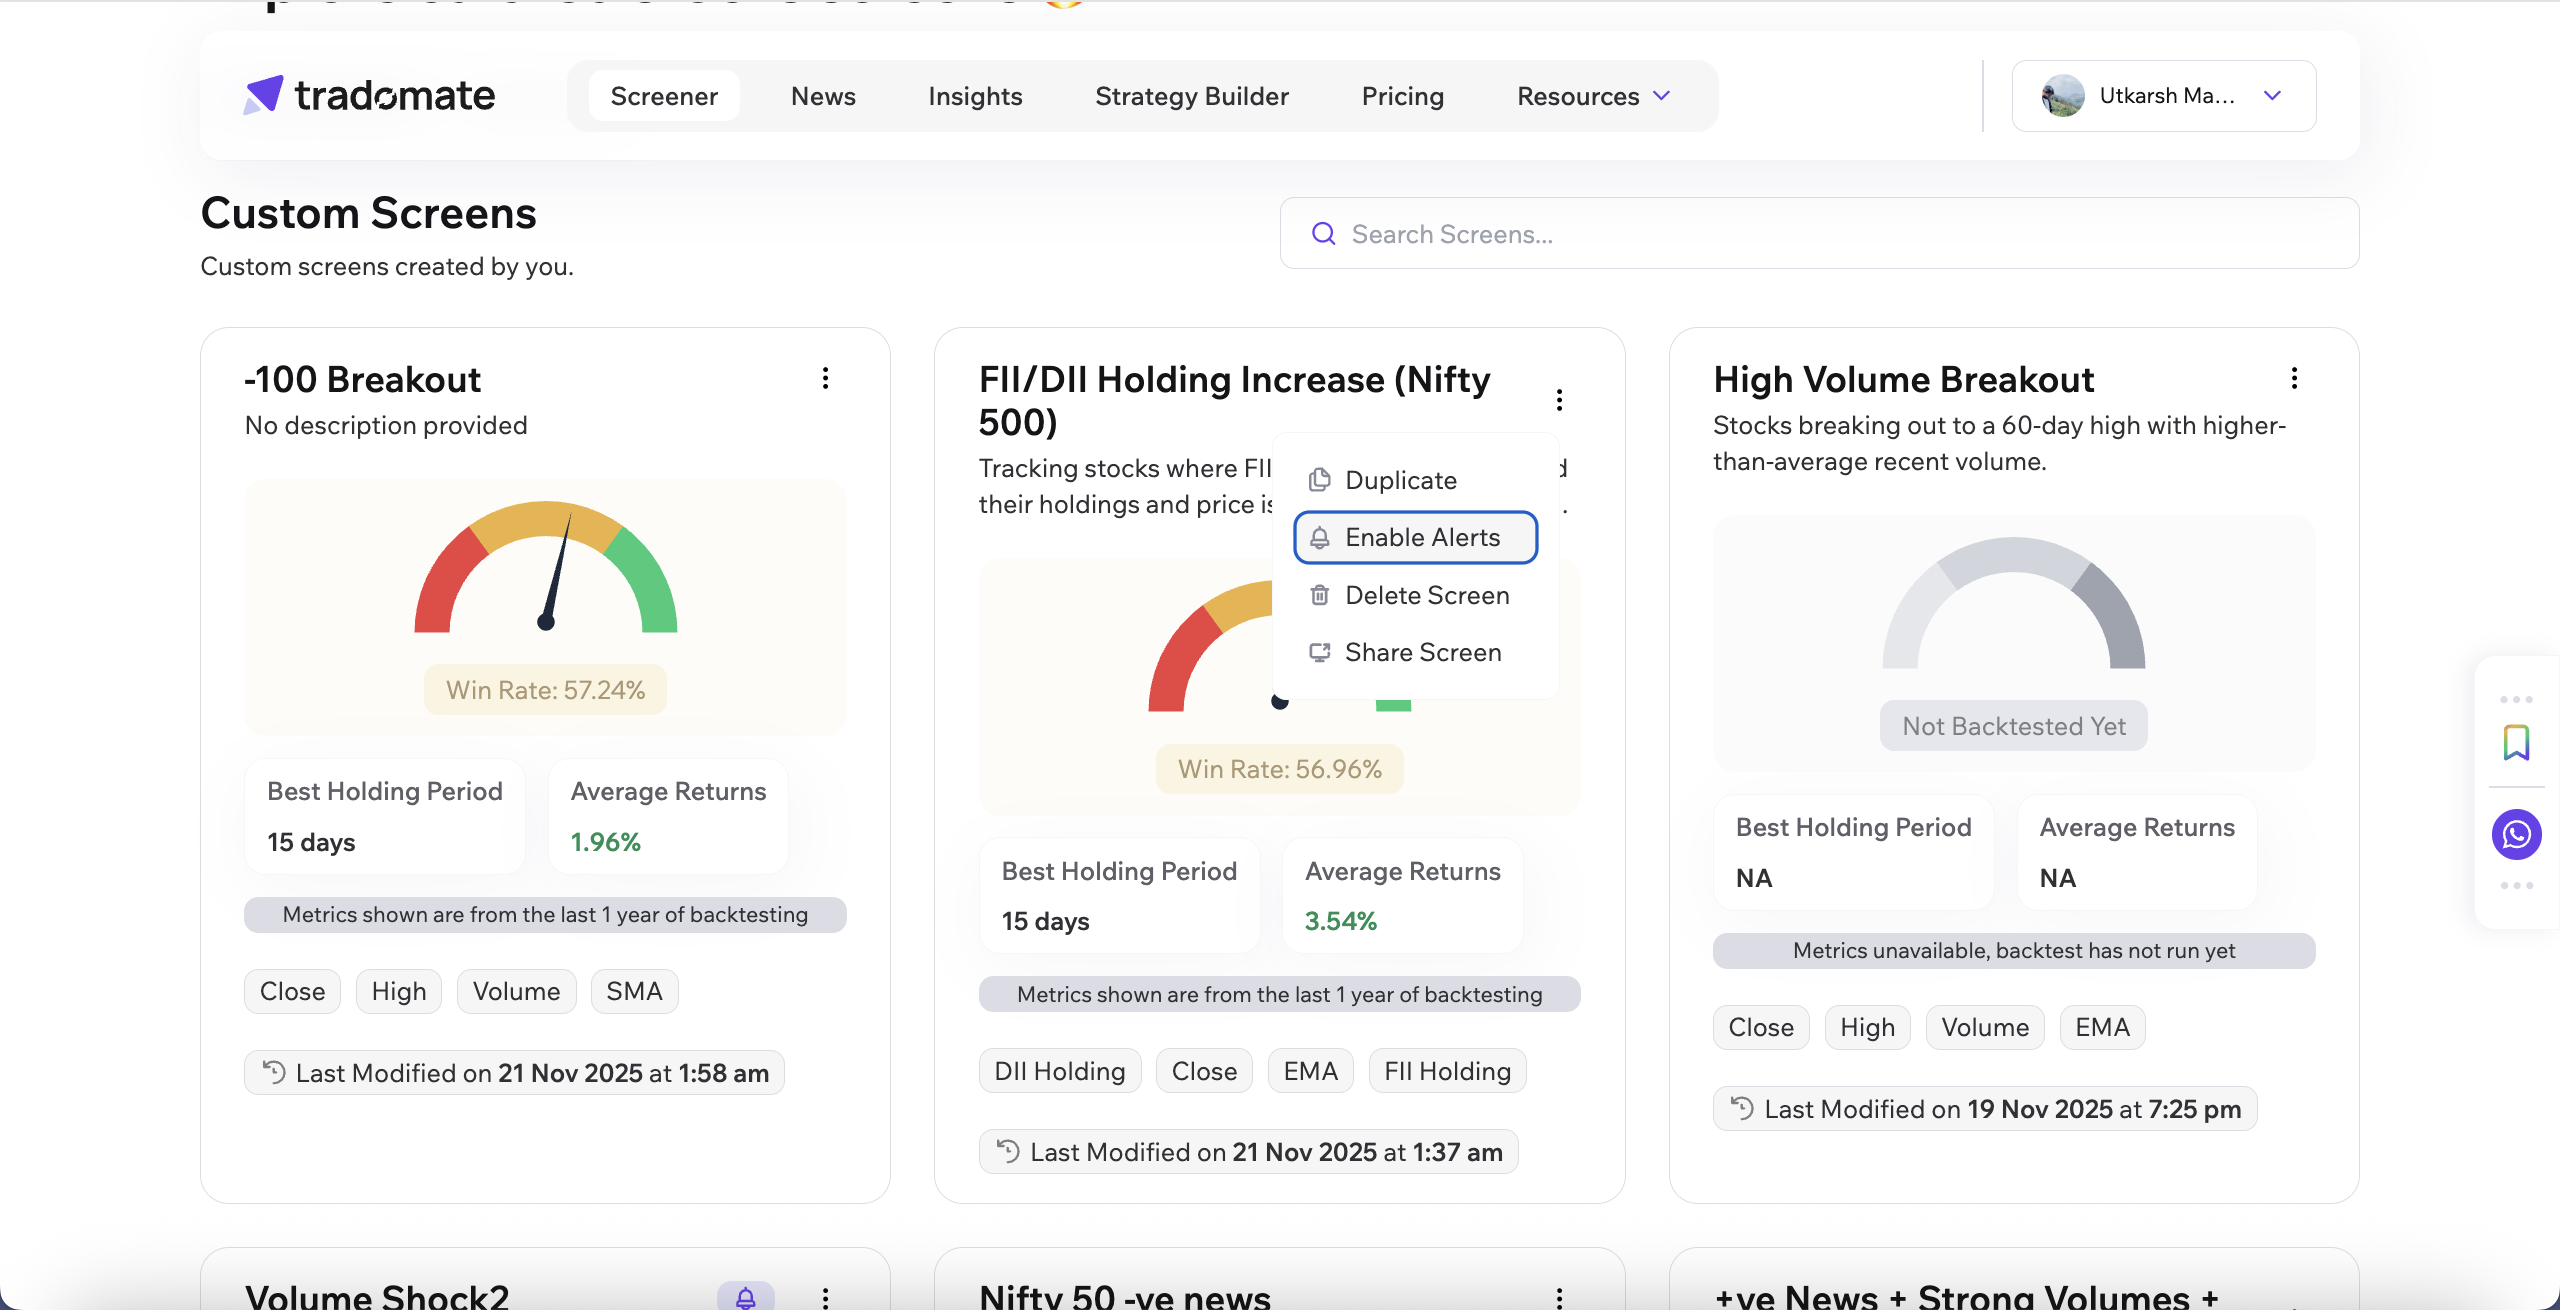Open three-dot menu on -100 Breakout card
This screenshot has height=1310, width=2560.
[825, 378]
